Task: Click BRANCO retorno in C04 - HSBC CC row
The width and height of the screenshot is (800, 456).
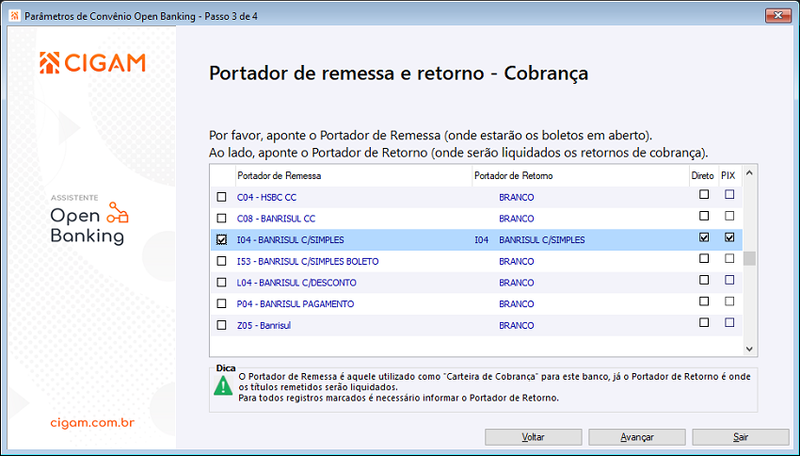Action: tap(516, 197)
